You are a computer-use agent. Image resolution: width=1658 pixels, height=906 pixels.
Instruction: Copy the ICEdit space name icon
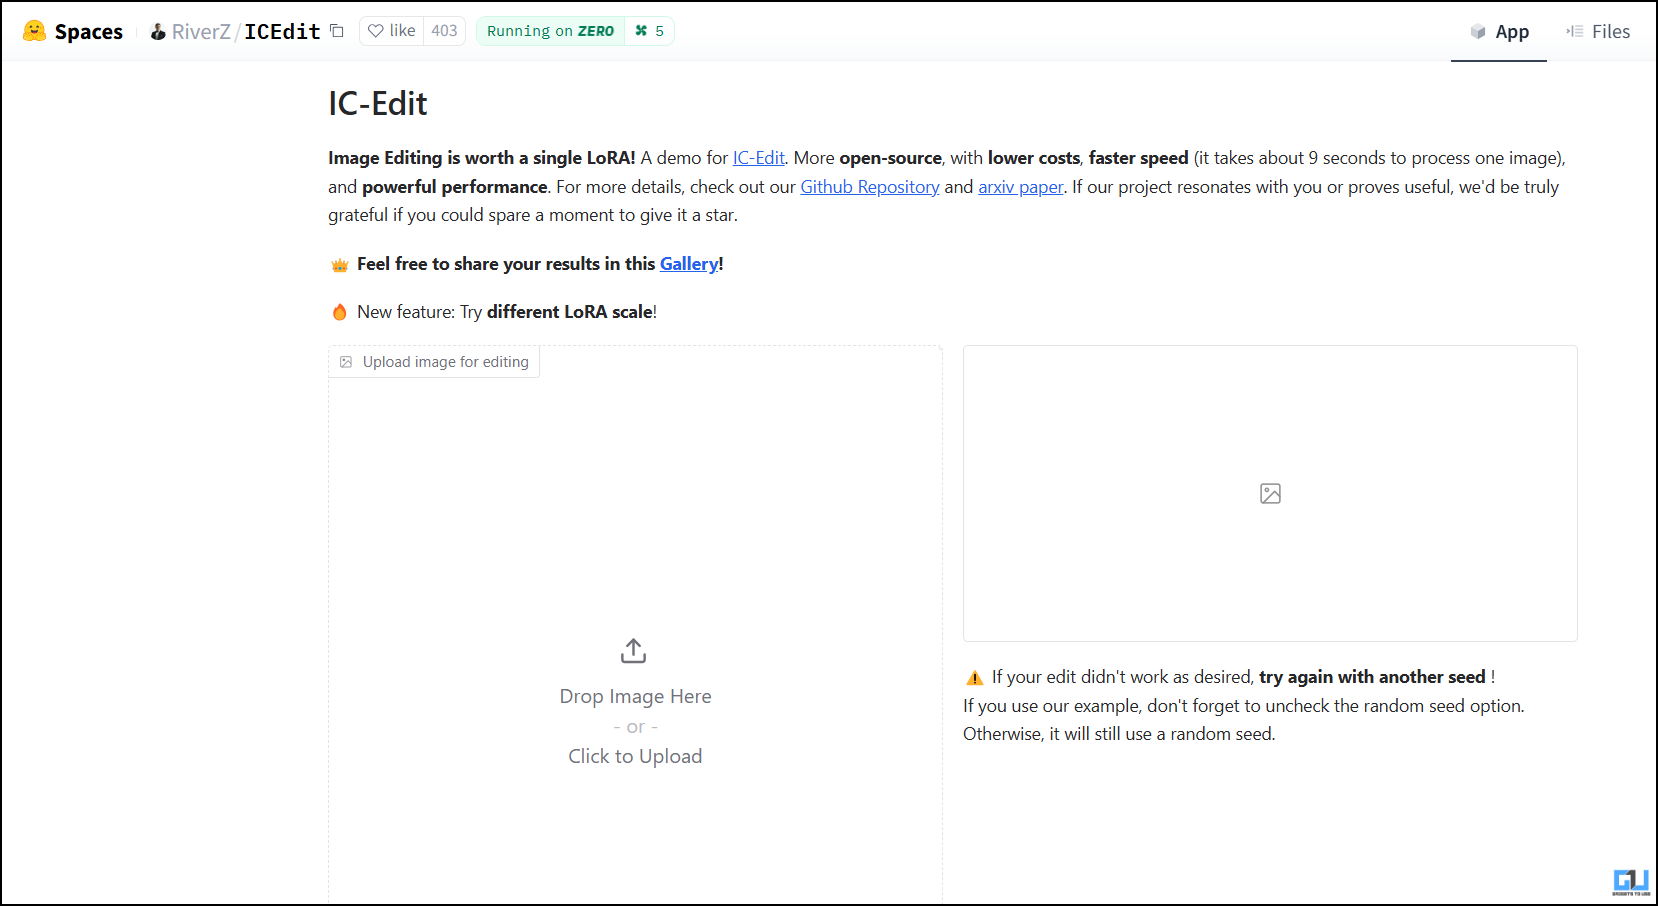coord(337,31)
